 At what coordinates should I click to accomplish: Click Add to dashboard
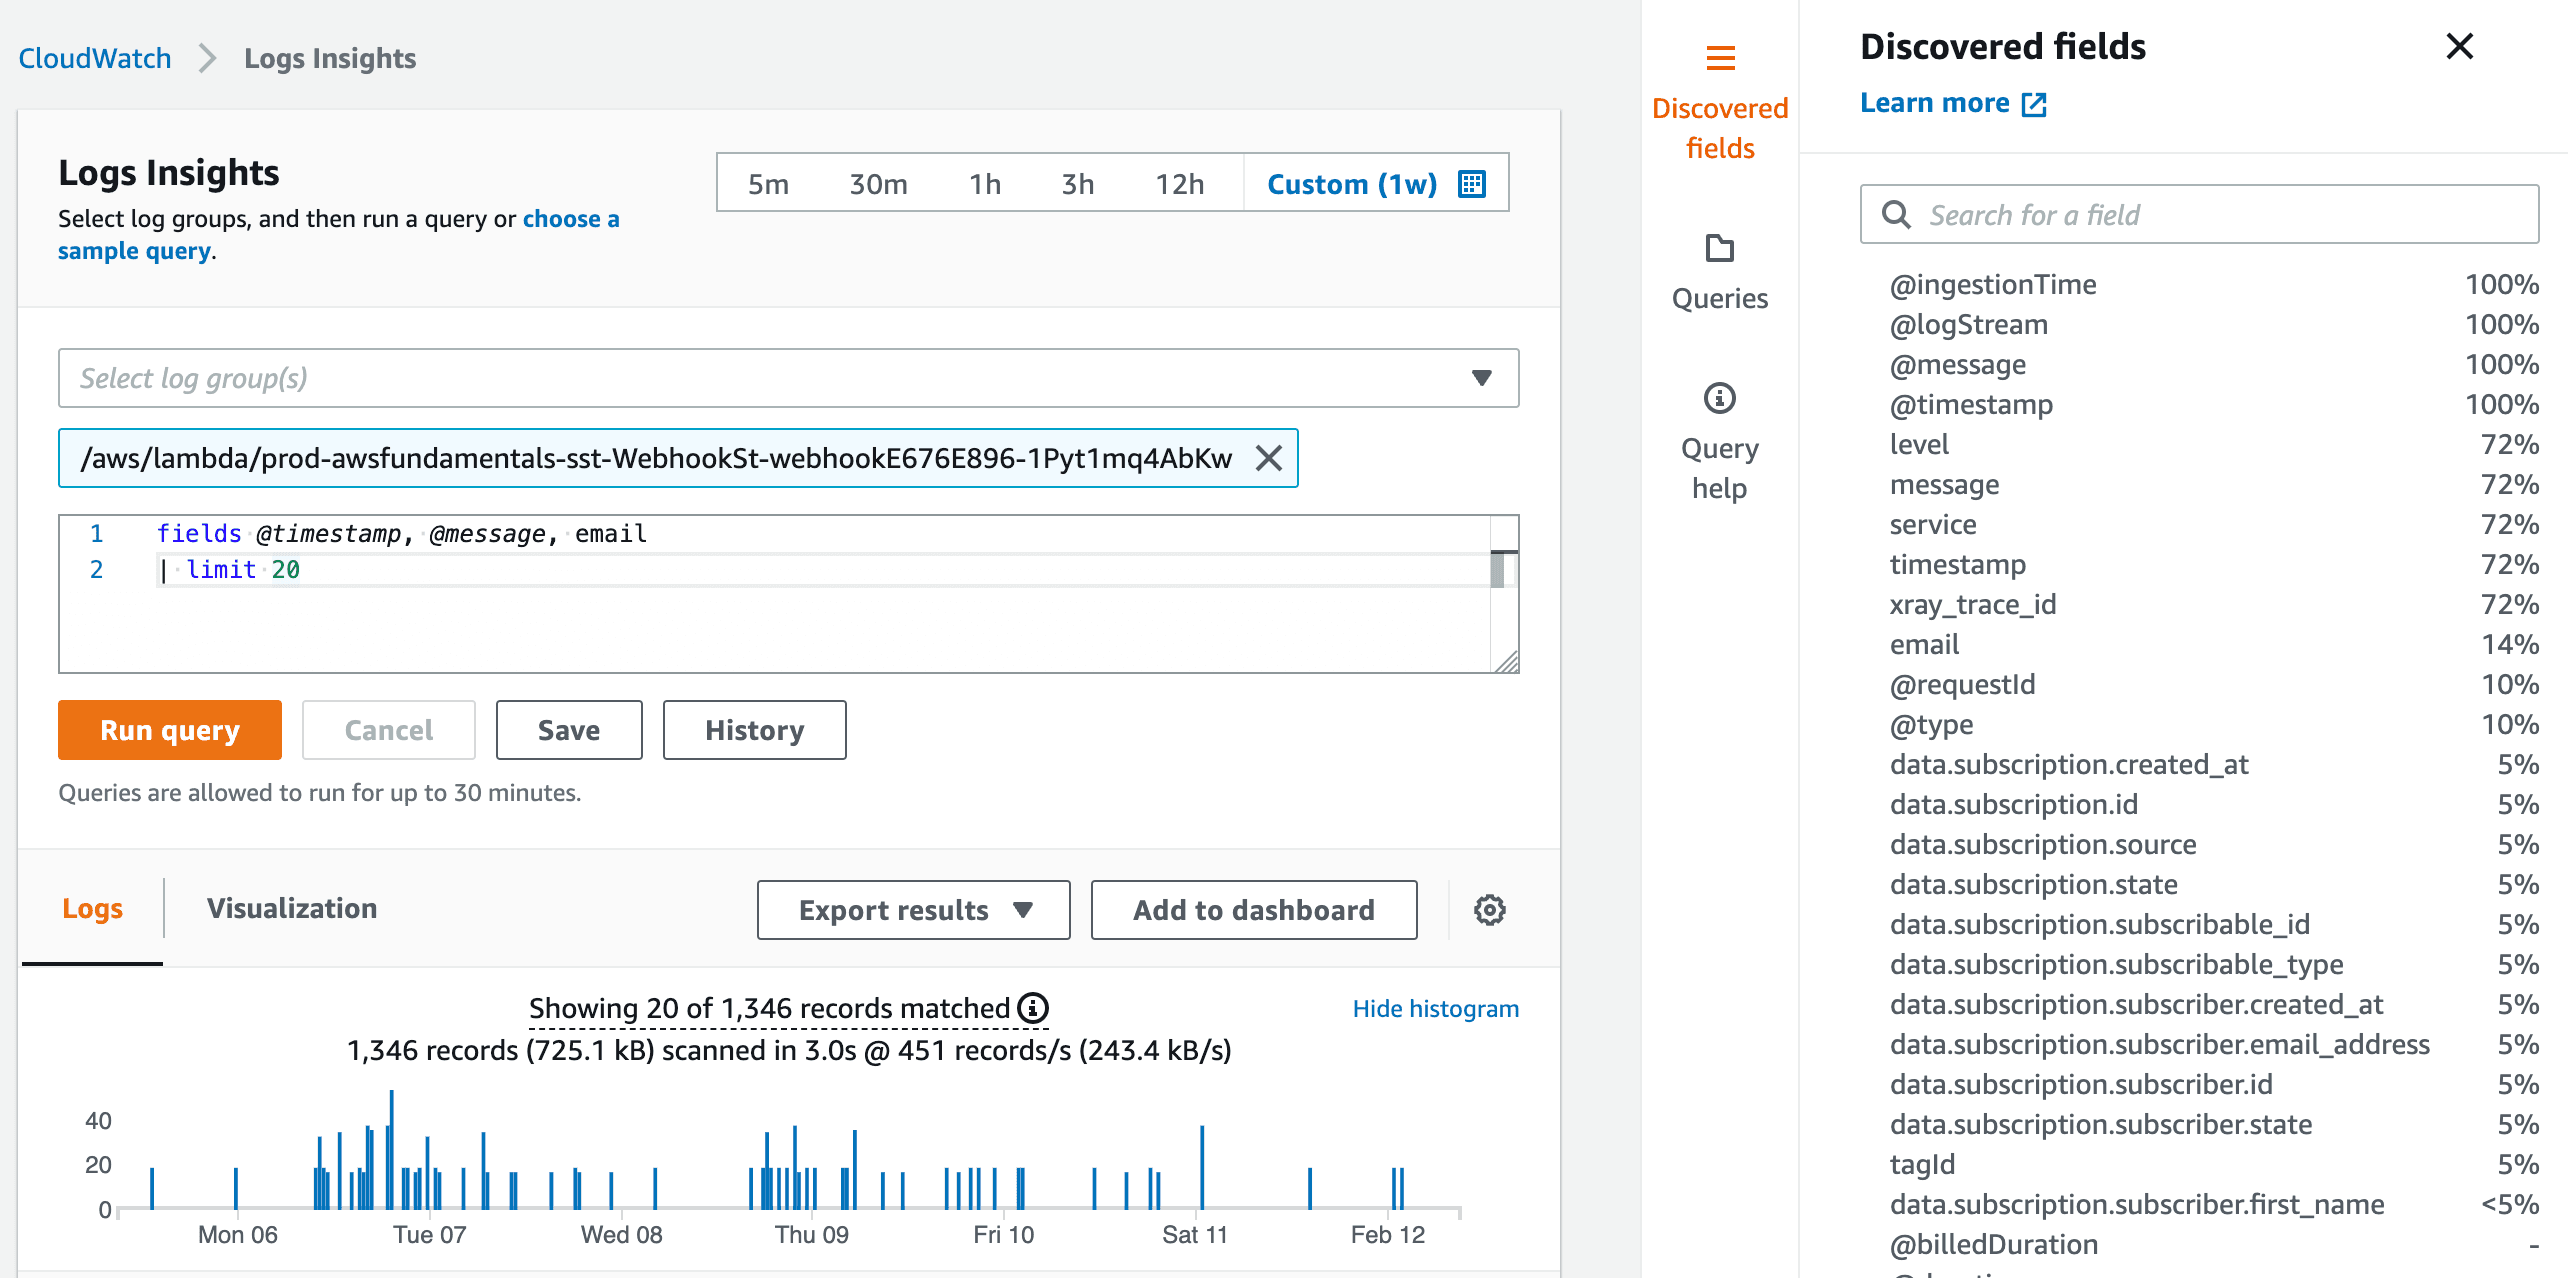tap(1254, 910)
